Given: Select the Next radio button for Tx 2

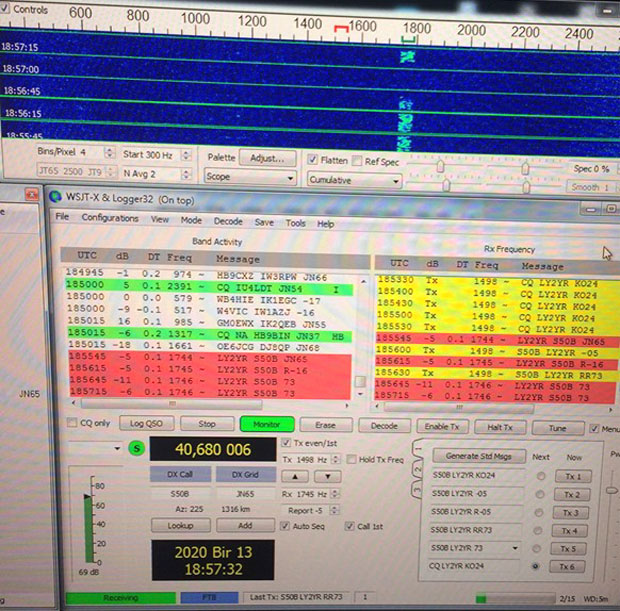Looking at the screenshot, I should (539, 494).
